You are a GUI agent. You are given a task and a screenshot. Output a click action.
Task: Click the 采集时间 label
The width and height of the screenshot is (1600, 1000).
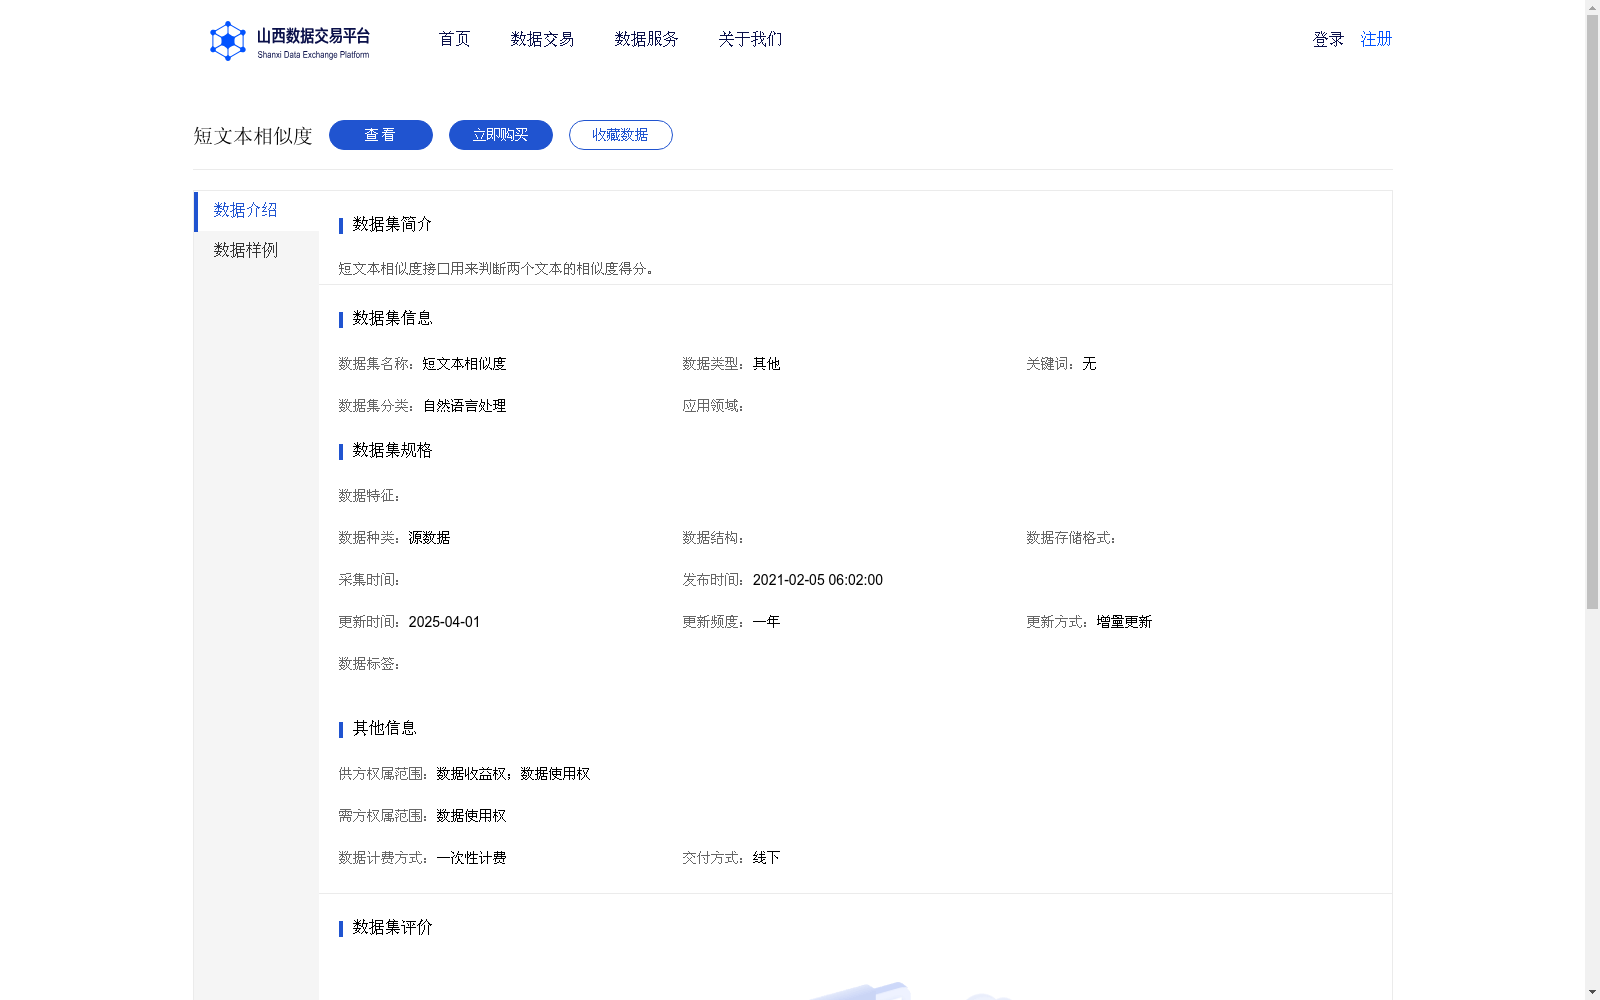pyautogui.click(x=369, y=580)
